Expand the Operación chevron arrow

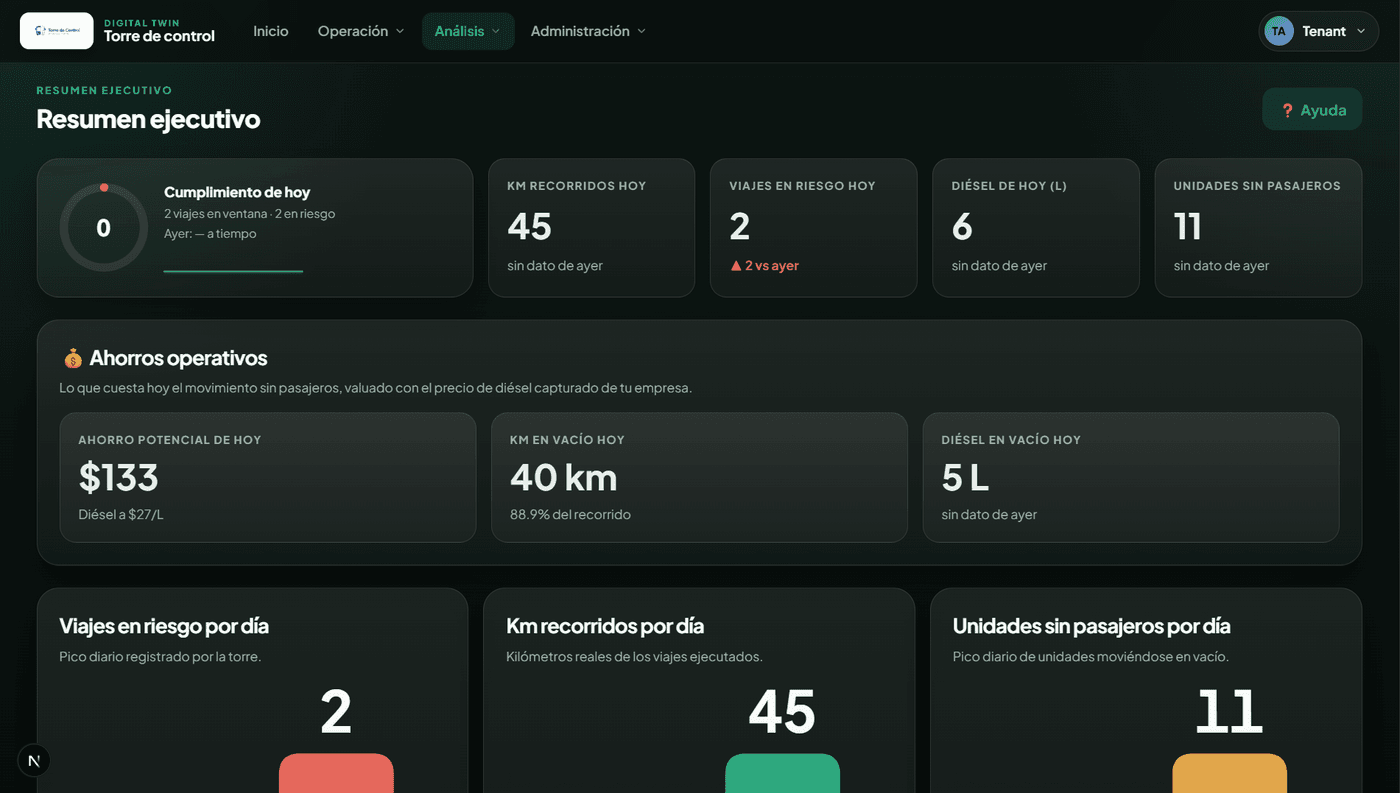point(400,31)
